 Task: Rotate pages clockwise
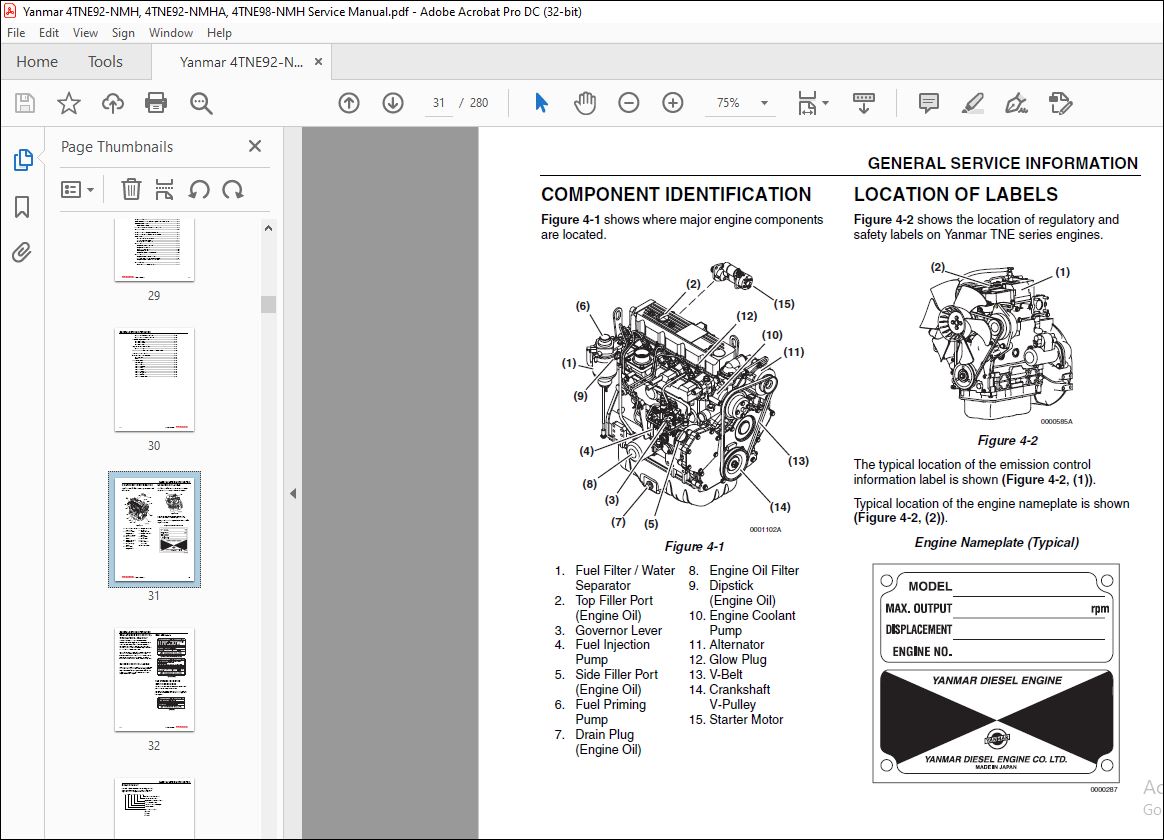click(232, 190)
